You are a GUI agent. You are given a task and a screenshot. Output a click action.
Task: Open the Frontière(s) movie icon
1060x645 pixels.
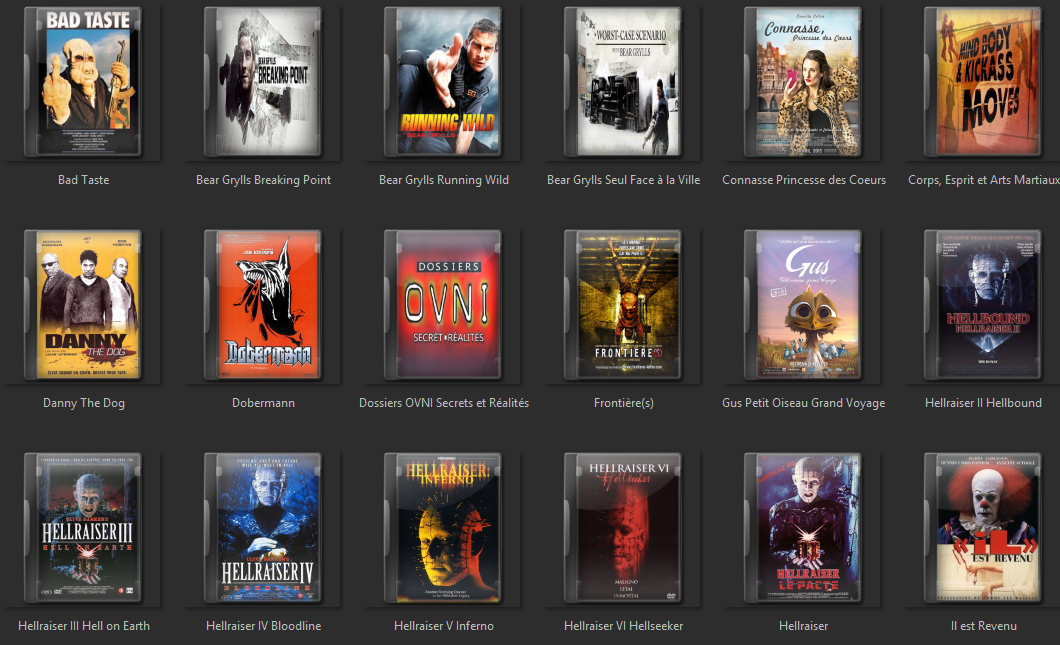click(623, 305)
